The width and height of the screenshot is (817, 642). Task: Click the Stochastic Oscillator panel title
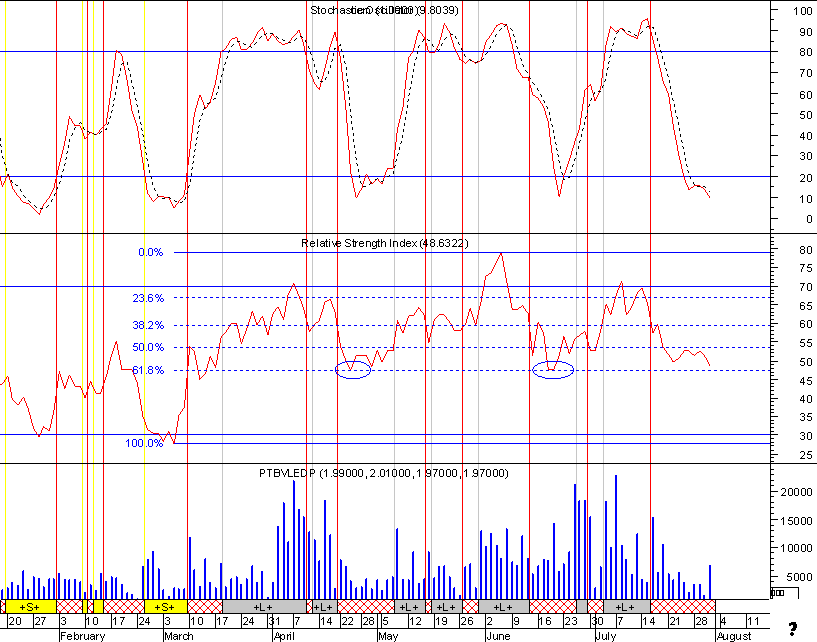385,10
